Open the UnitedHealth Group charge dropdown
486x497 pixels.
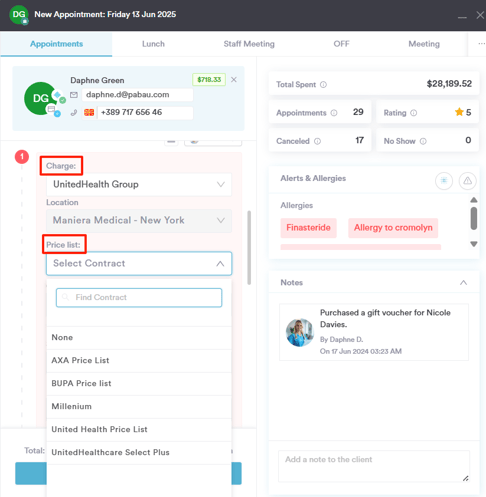click(x=139, y=184)
